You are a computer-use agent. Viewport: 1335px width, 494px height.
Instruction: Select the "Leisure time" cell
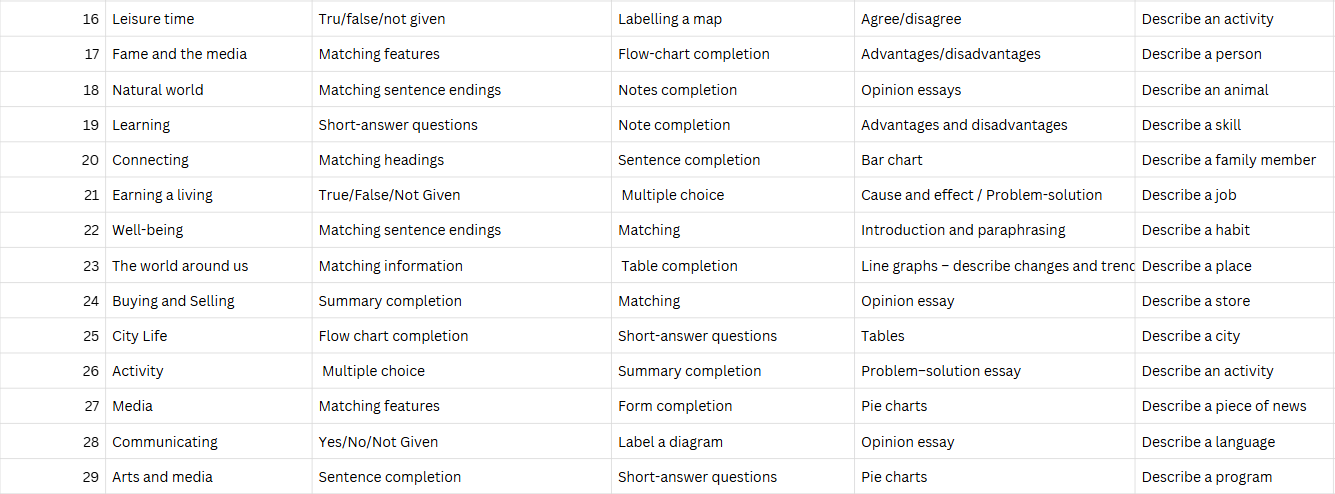pos(153,19)
